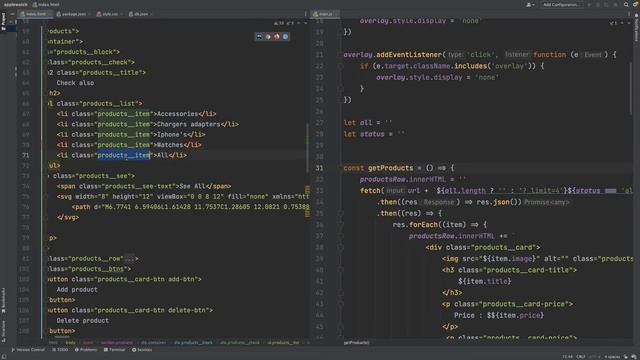Open the TODO tool window

click(x=60, y=350)
